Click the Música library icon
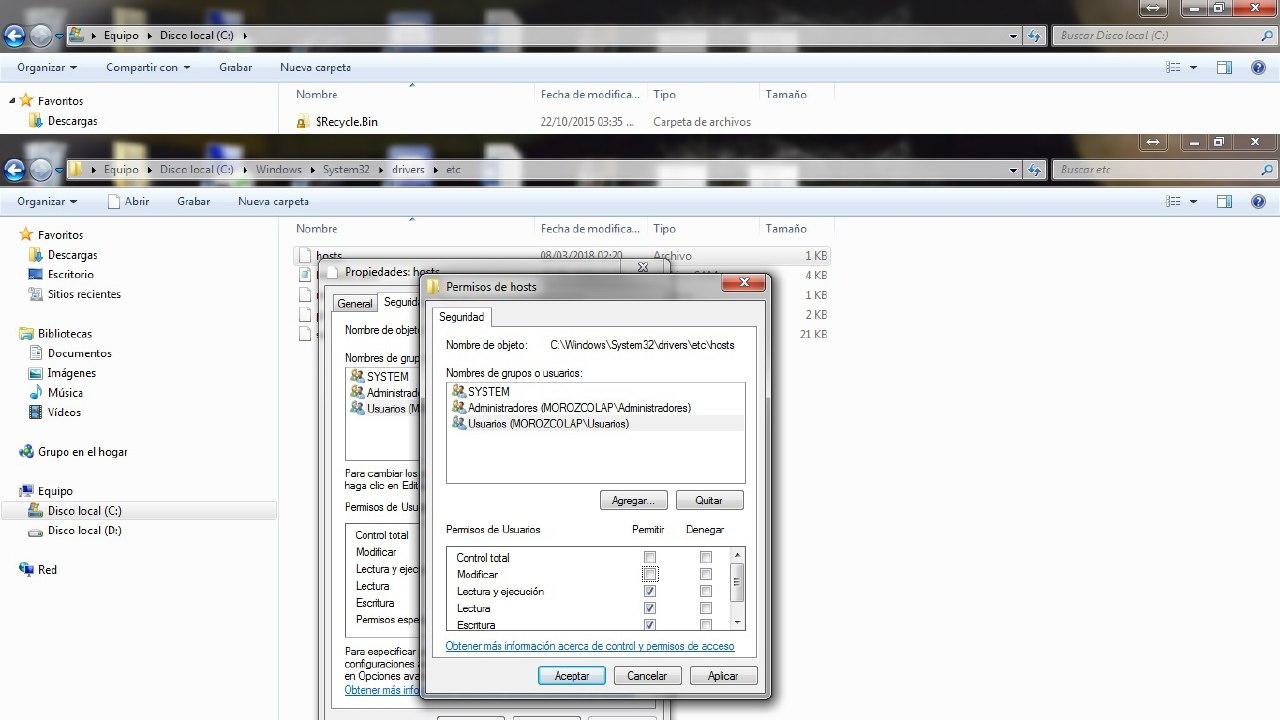 [x=36, y=393]
